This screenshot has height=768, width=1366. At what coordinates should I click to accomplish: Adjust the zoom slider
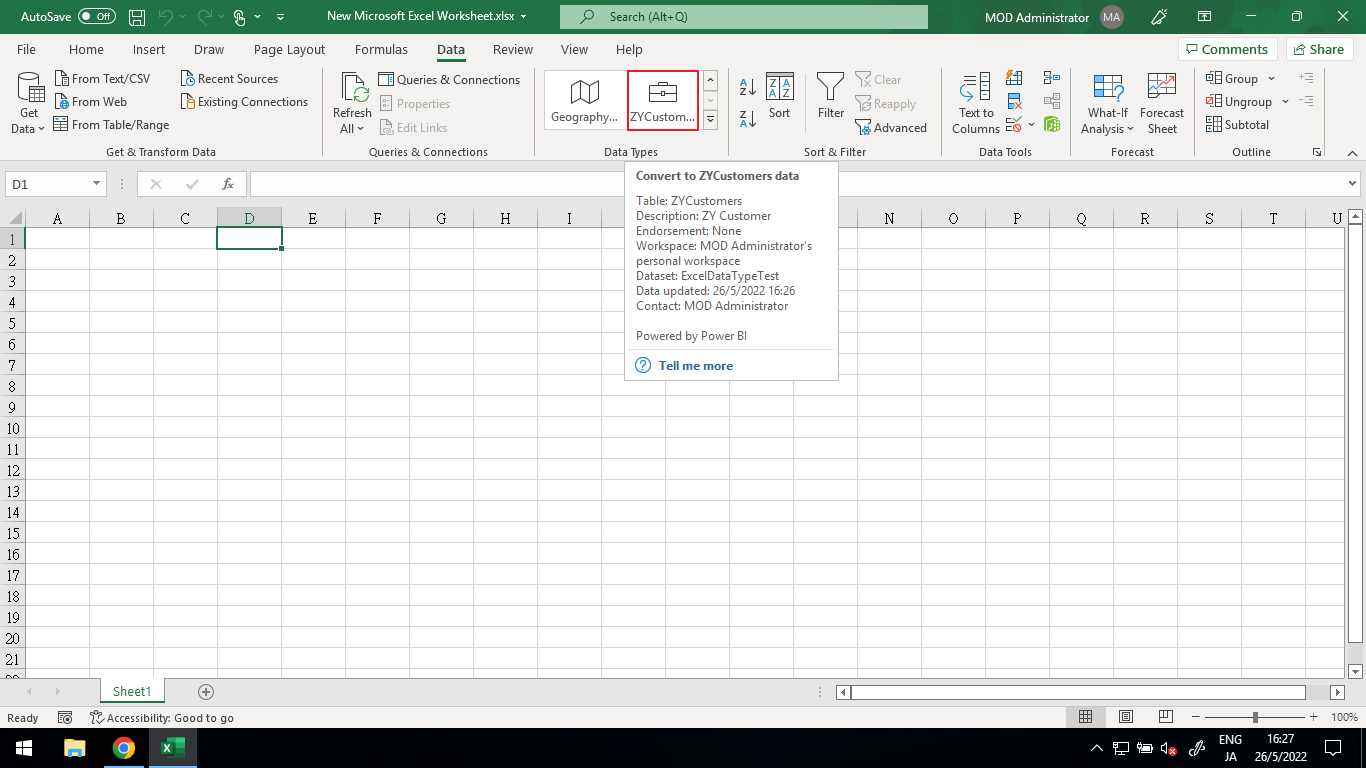(x=1253, y=717)
